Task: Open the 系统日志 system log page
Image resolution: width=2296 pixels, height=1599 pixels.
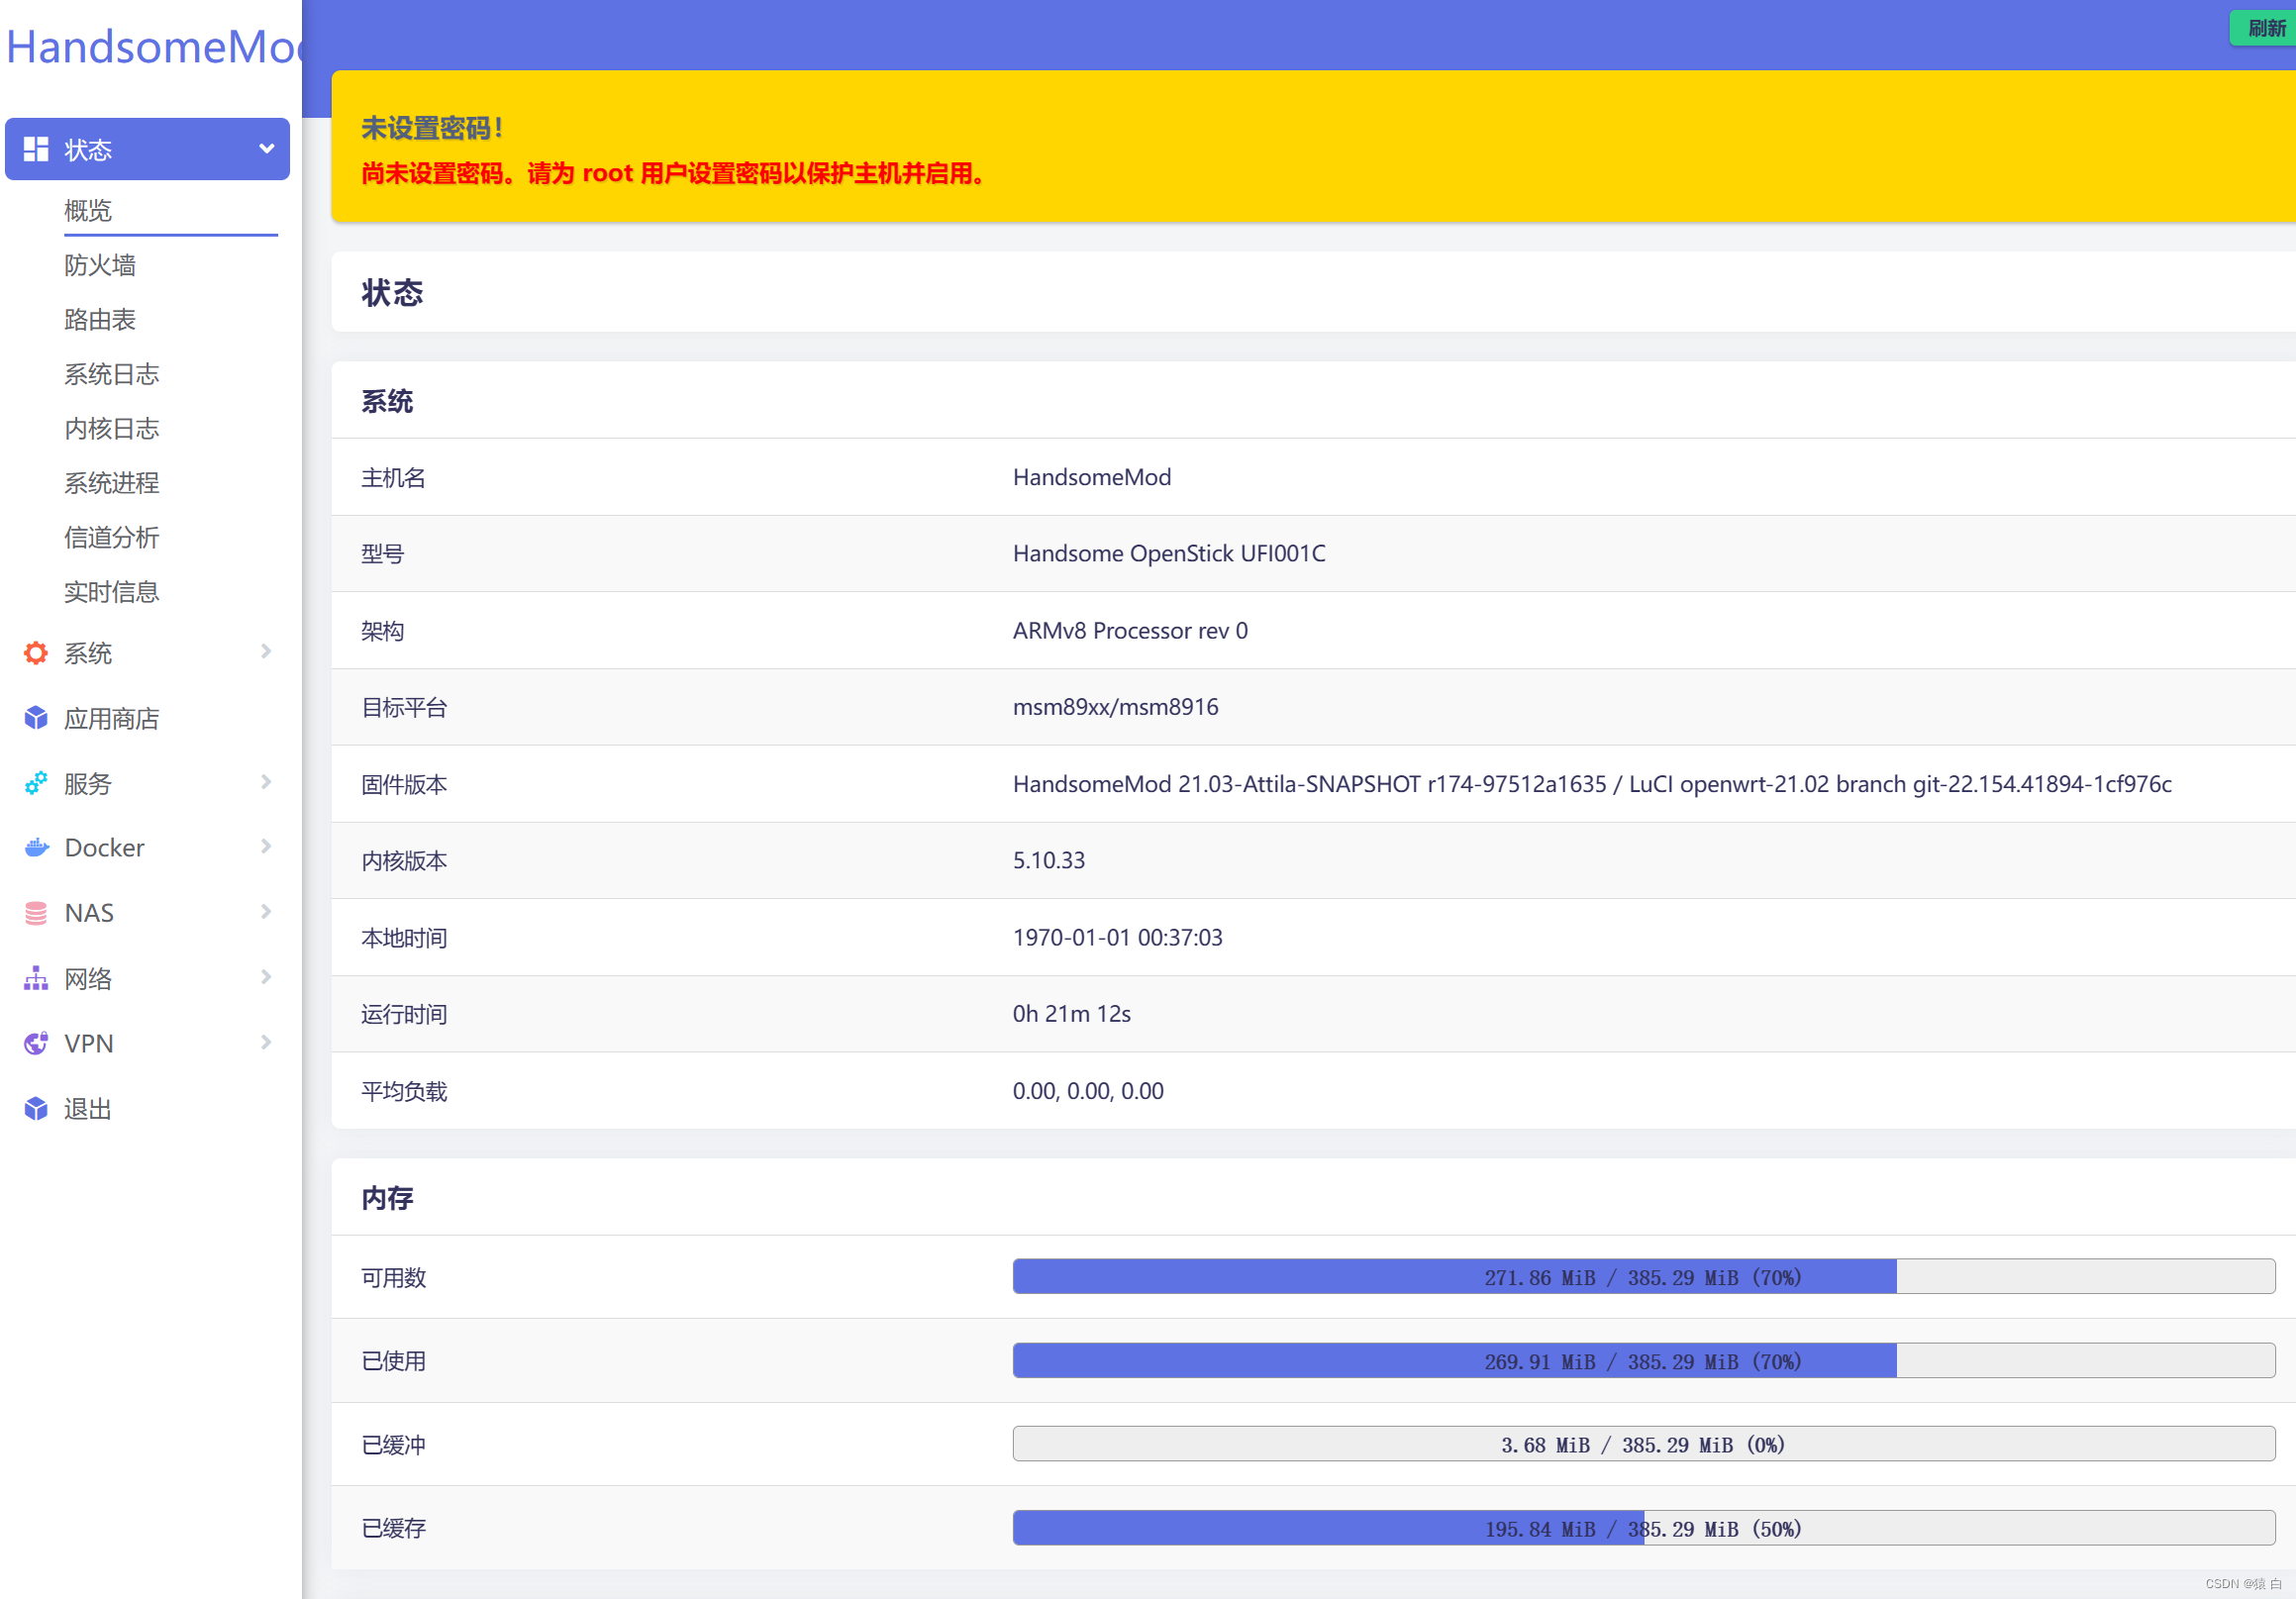Action: coord(112,374)
